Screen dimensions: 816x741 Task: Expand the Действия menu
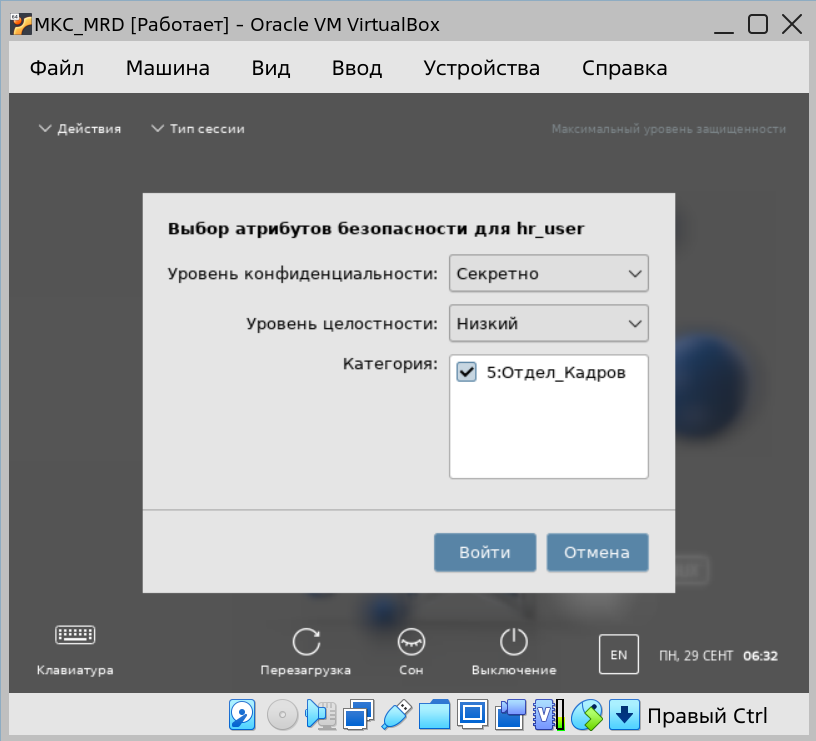click(x=80, y=129)
